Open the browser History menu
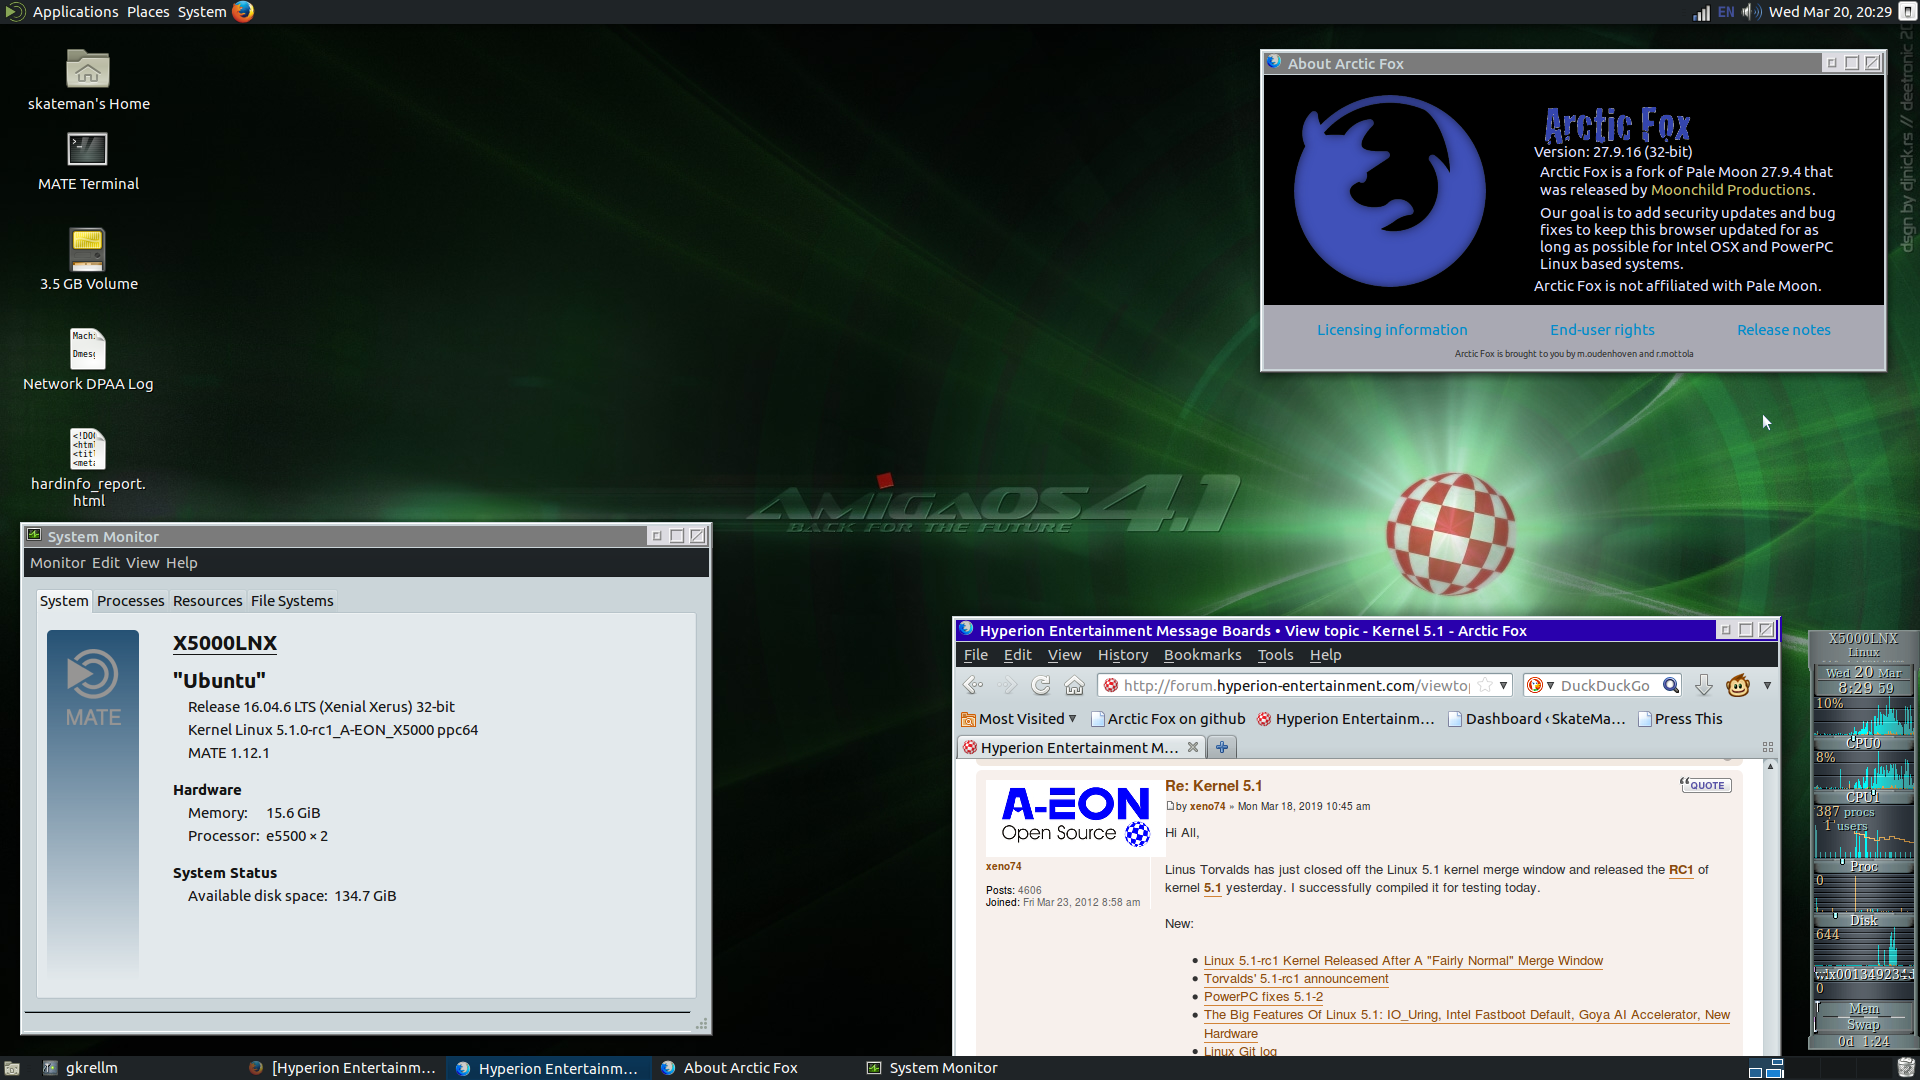The height and width of the screenshot is (1080, 1920). click(1123, 655)
